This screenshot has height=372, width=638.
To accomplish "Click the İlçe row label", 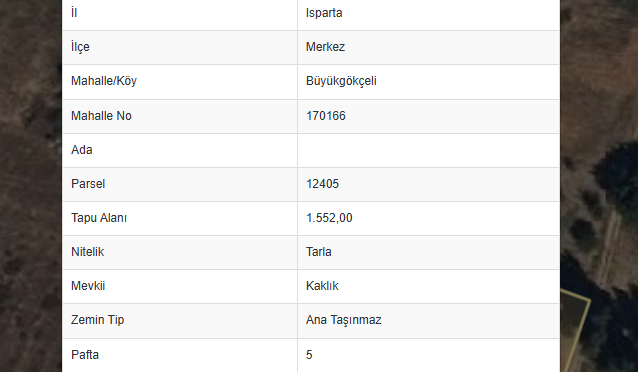I will [x=80, y=47].
